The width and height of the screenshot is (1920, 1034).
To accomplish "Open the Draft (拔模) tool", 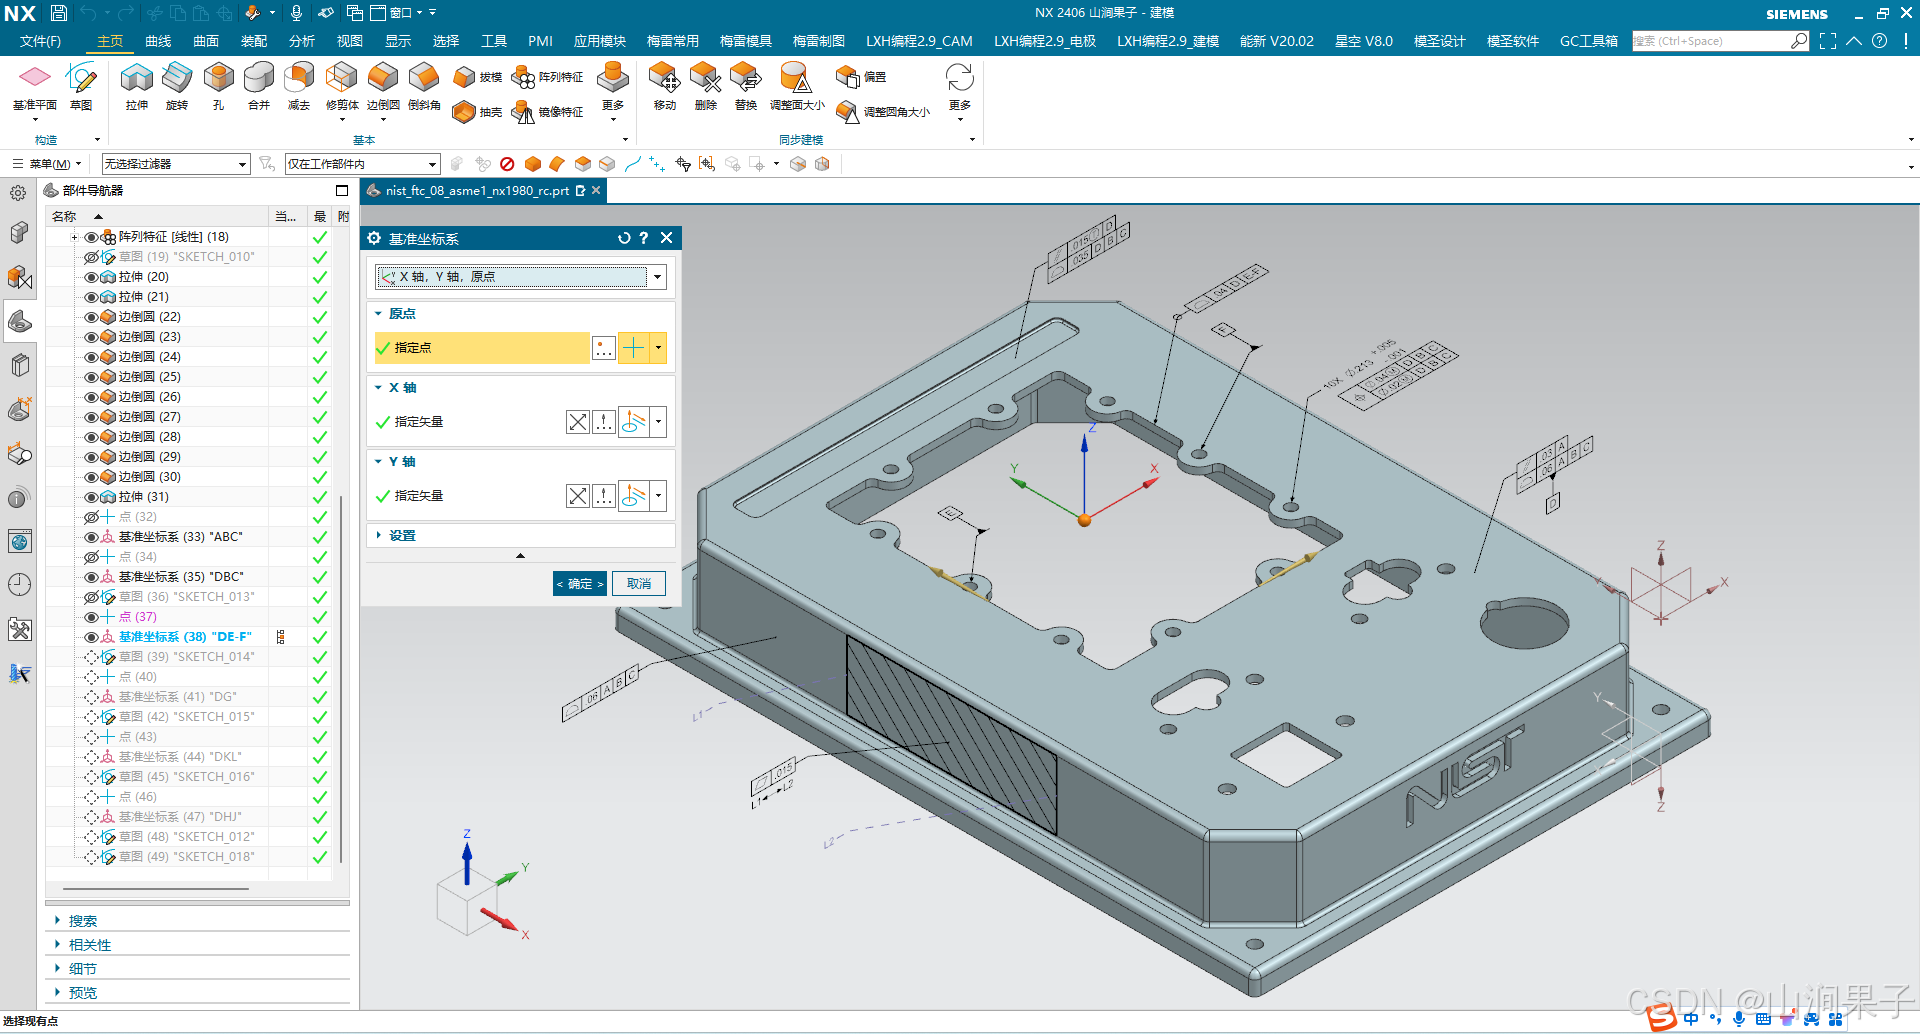I will tap(477, 77).
